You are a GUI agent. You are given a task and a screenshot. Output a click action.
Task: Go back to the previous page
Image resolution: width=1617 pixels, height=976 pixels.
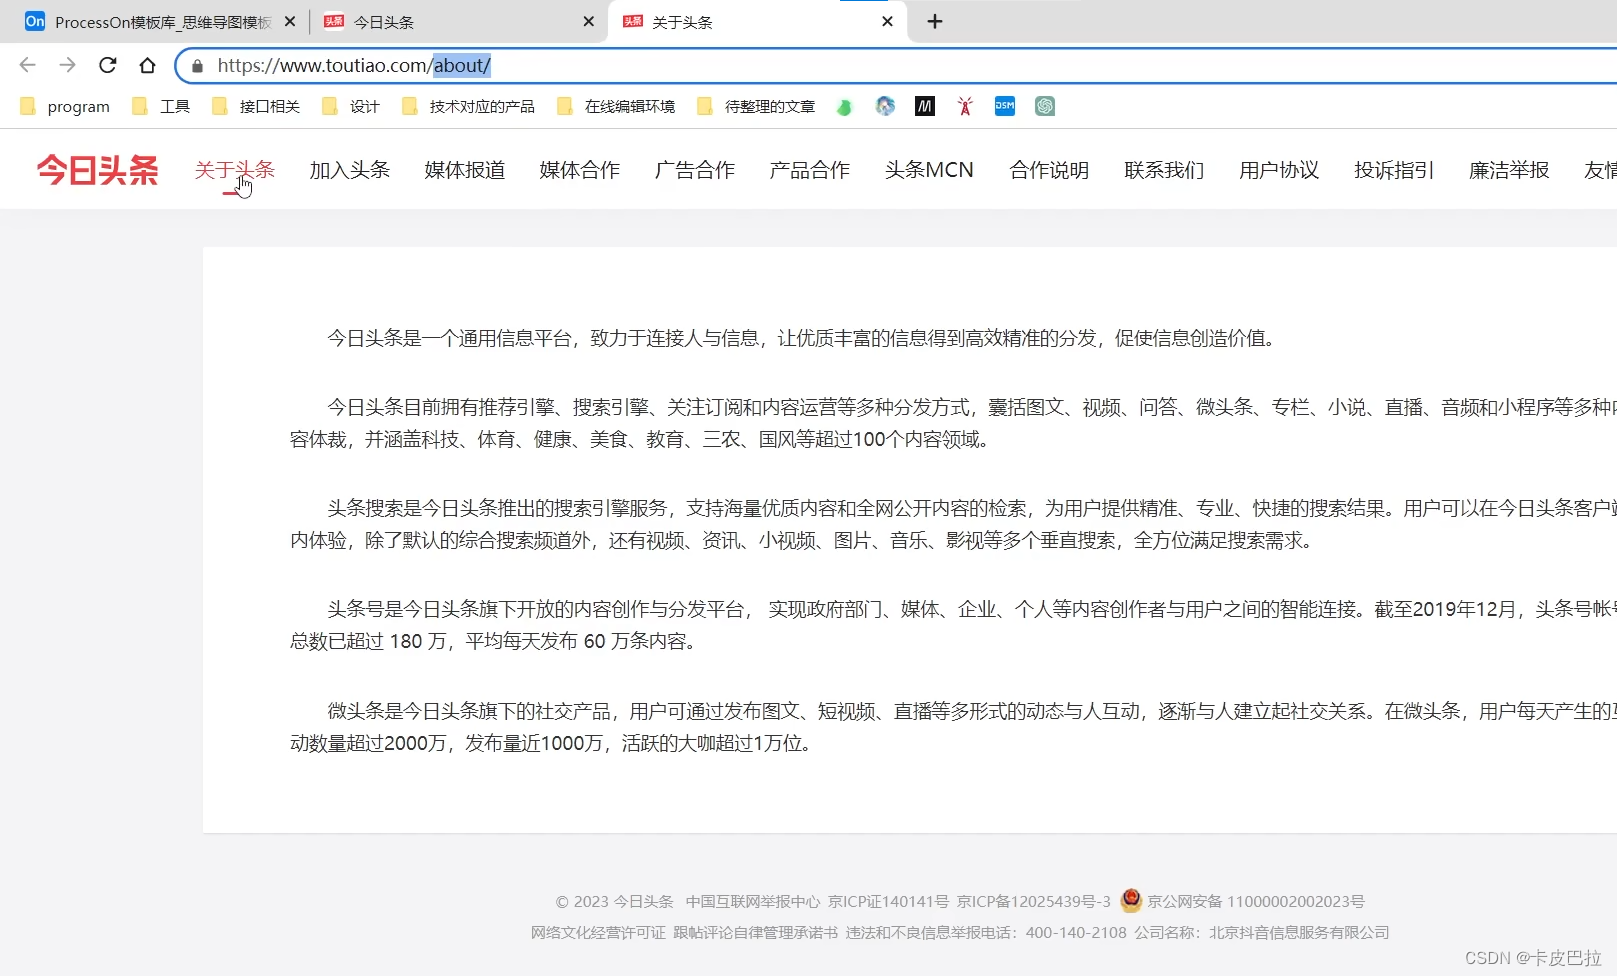27,65
